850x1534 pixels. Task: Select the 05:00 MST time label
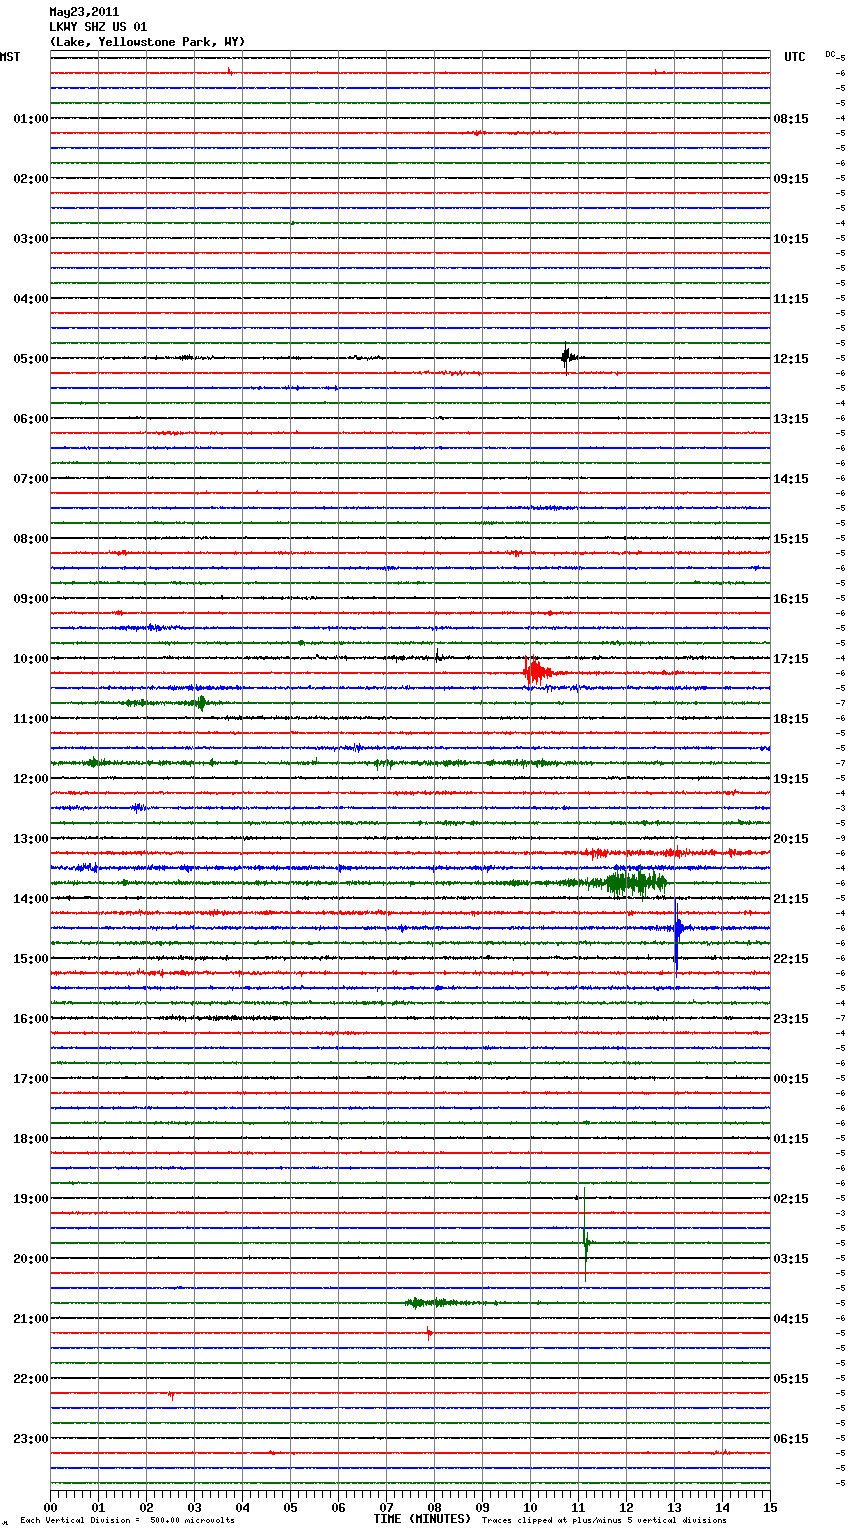pyautogui.click(x=30, y=359)
